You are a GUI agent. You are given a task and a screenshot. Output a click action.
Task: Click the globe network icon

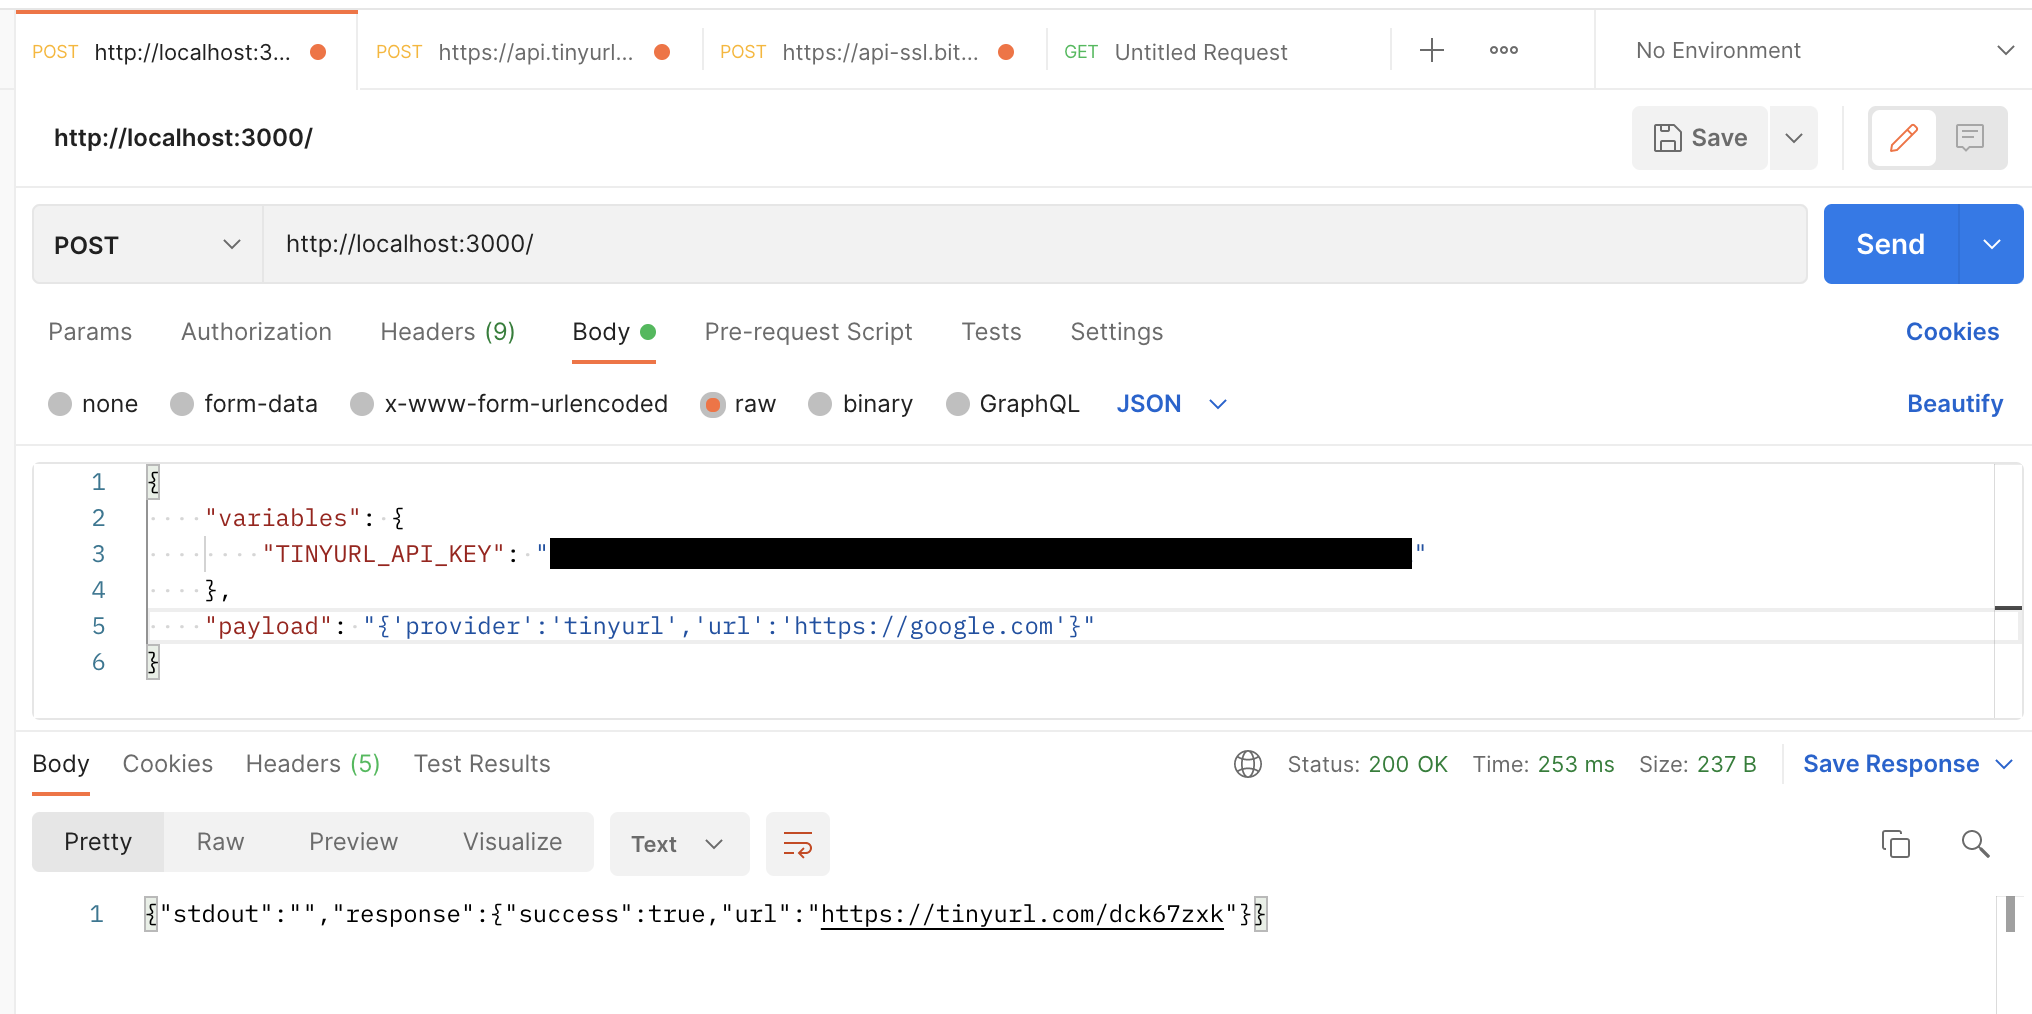tap(1247, 764)
